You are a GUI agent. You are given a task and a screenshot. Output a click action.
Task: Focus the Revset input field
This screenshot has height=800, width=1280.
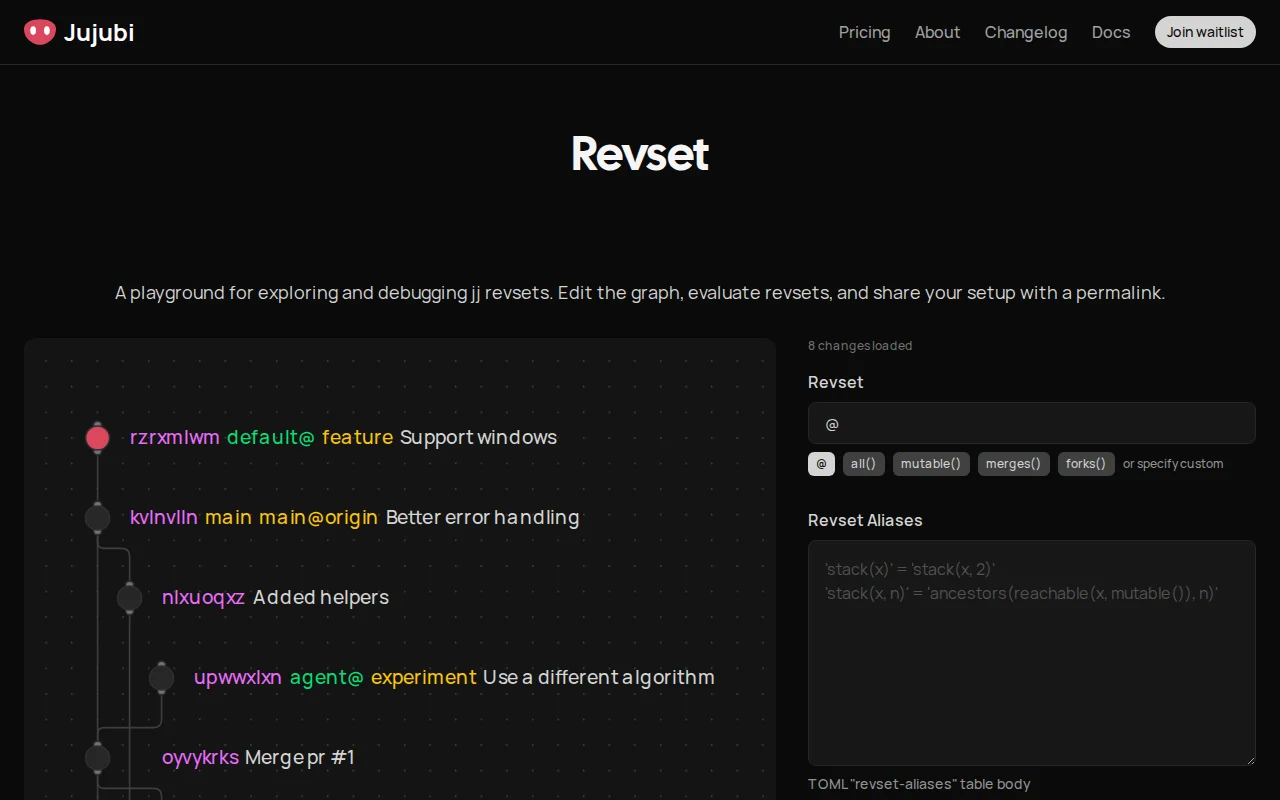click(1031, 423)
